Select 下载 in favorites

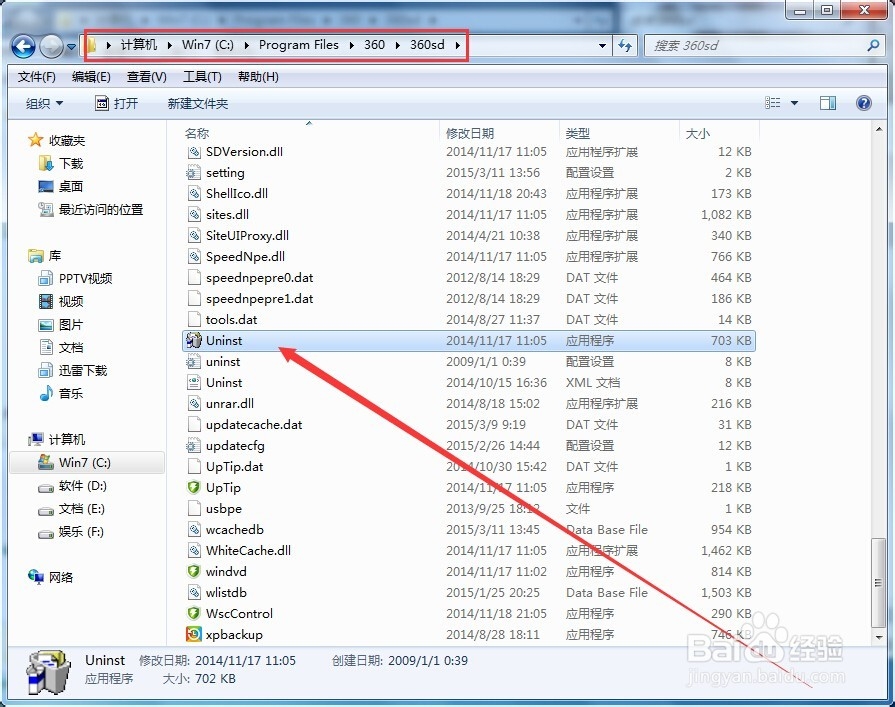pyautogui.click(x=61, y=164)
